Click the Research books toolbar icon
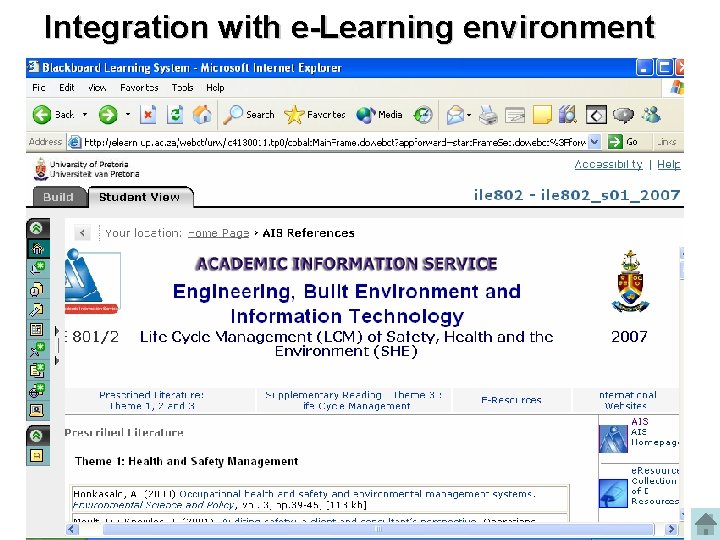Image resolution: width=720 pixels, height=540 pixels. pos(568,115)
